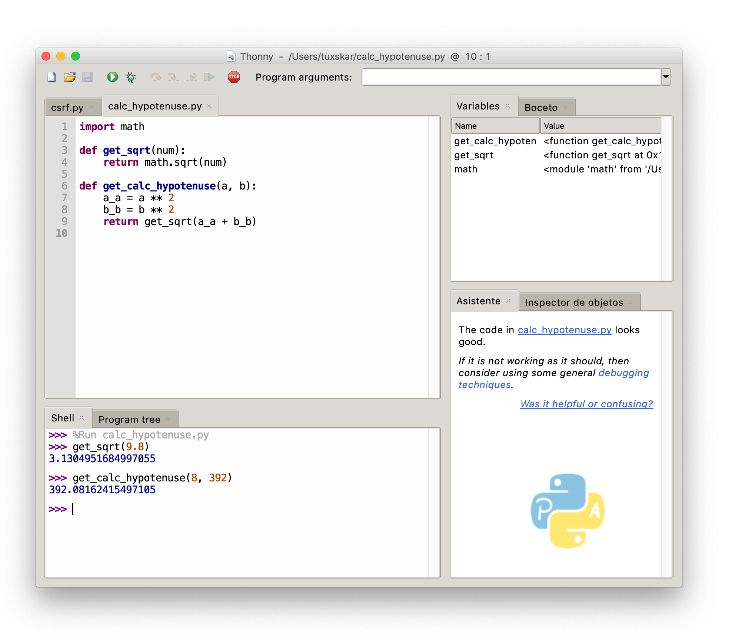730x637 pixels.
Task: Create a new file with toolbar icon
Action: point(52,77)
